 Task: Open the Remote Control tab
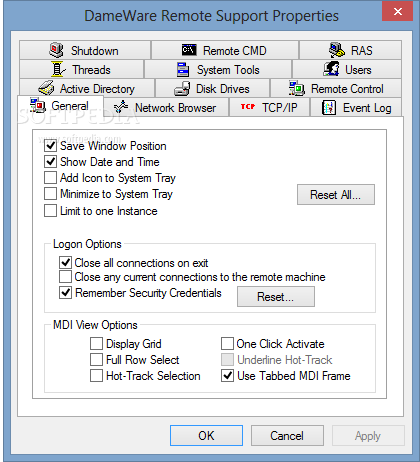pos(336,89)
